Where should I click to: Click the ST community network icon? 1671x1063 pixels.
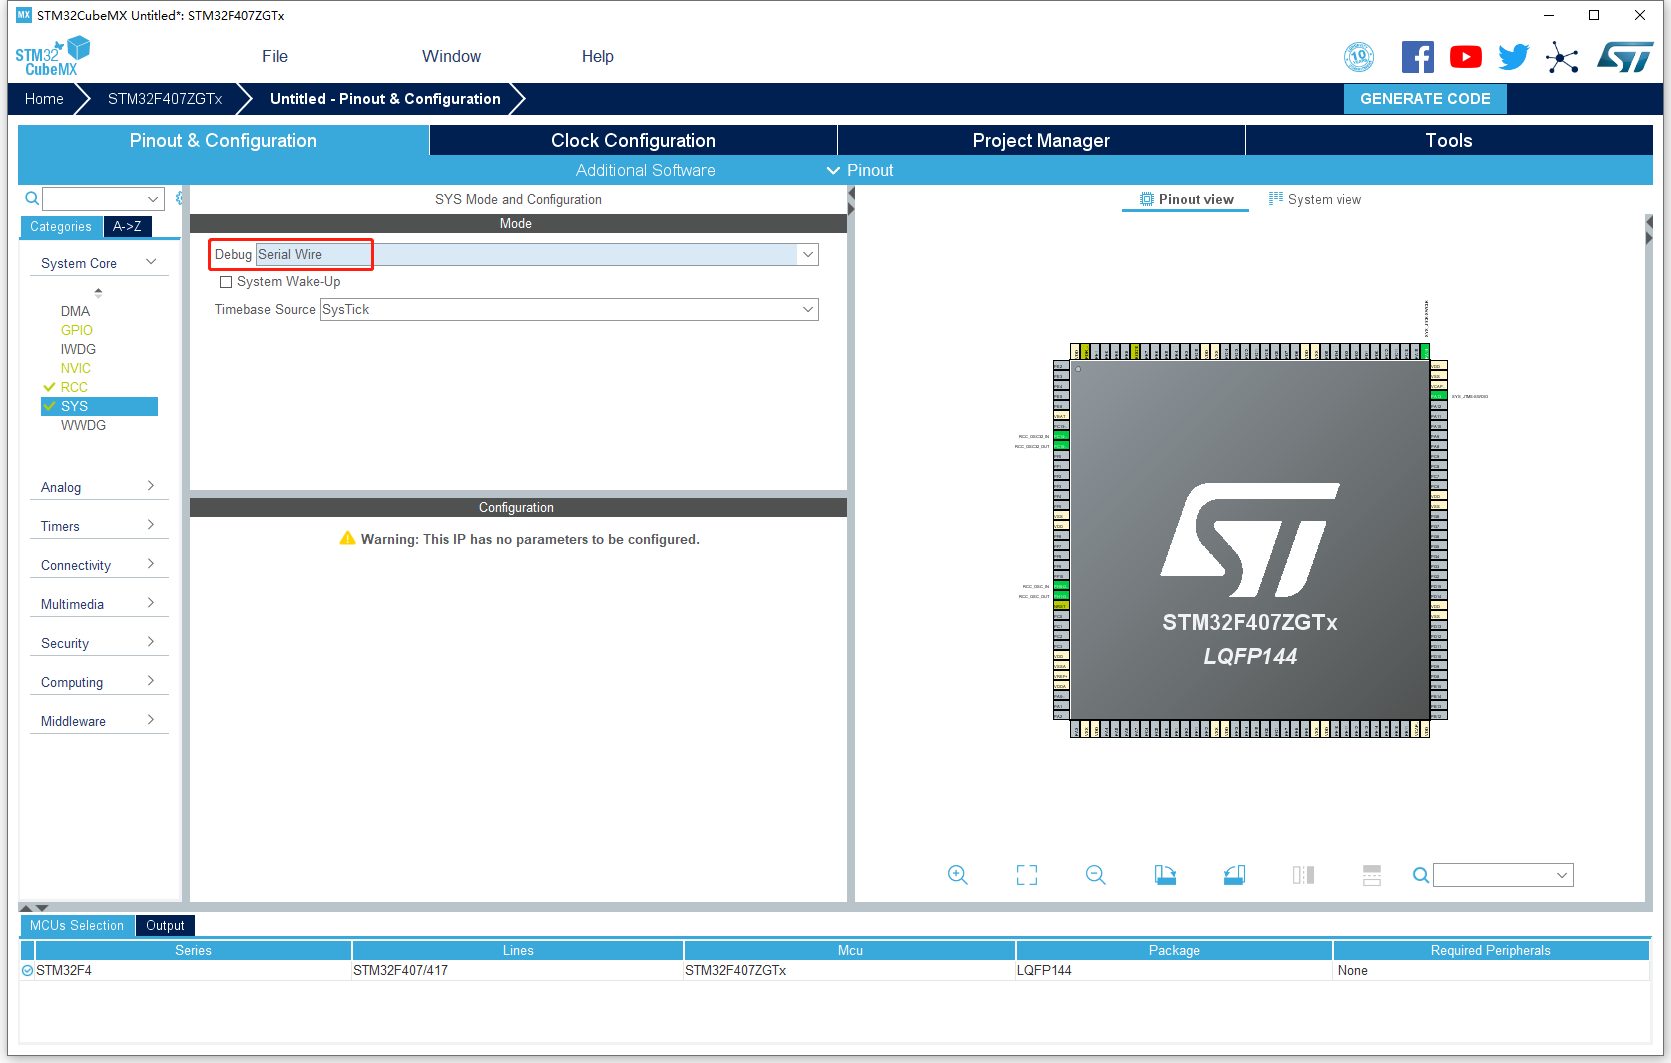1562,57
